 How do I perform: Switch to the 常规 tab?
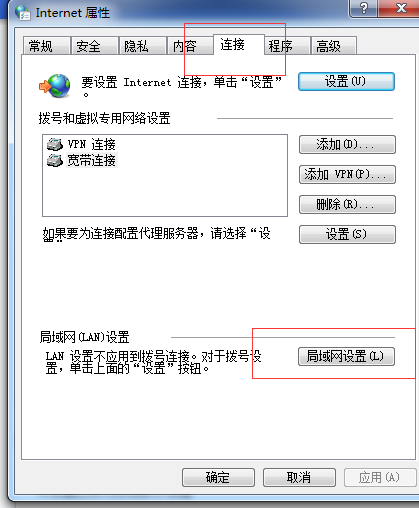click(47, 46)
